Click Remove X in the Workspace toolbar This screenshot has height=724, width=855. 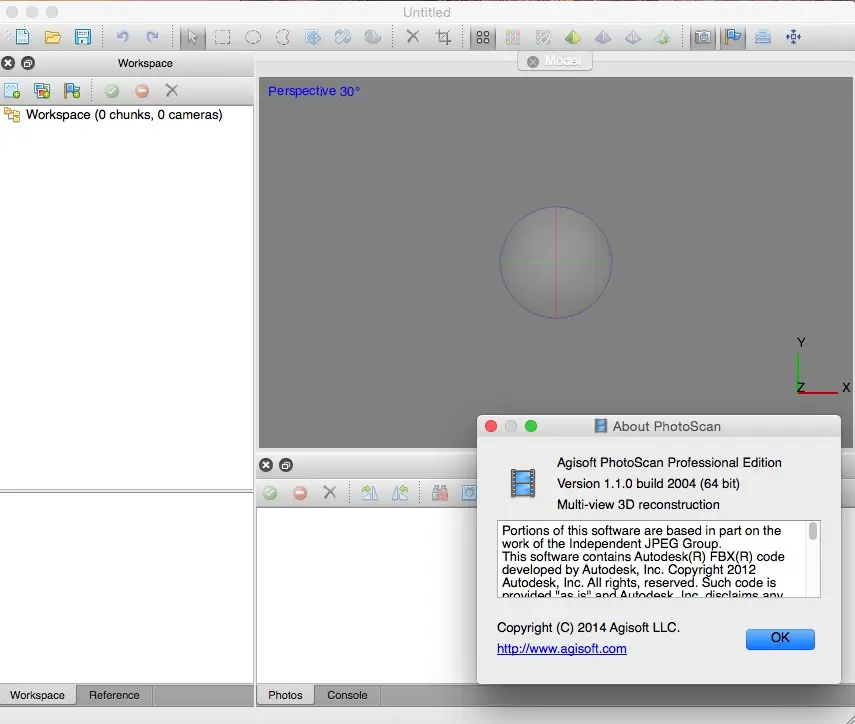coord(172,90)
